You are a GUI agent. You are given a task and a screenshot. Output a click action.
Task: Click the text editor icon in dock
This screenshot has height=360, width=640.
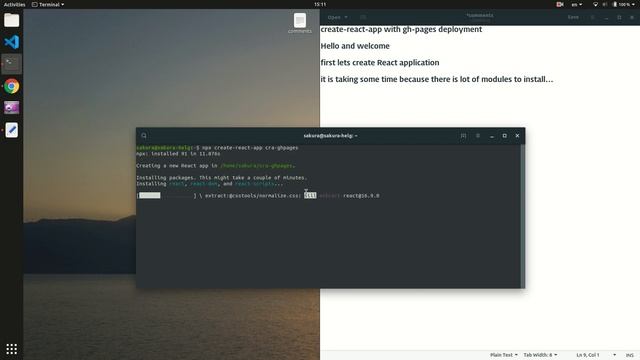pyautogui.click(x=11, y=130)
